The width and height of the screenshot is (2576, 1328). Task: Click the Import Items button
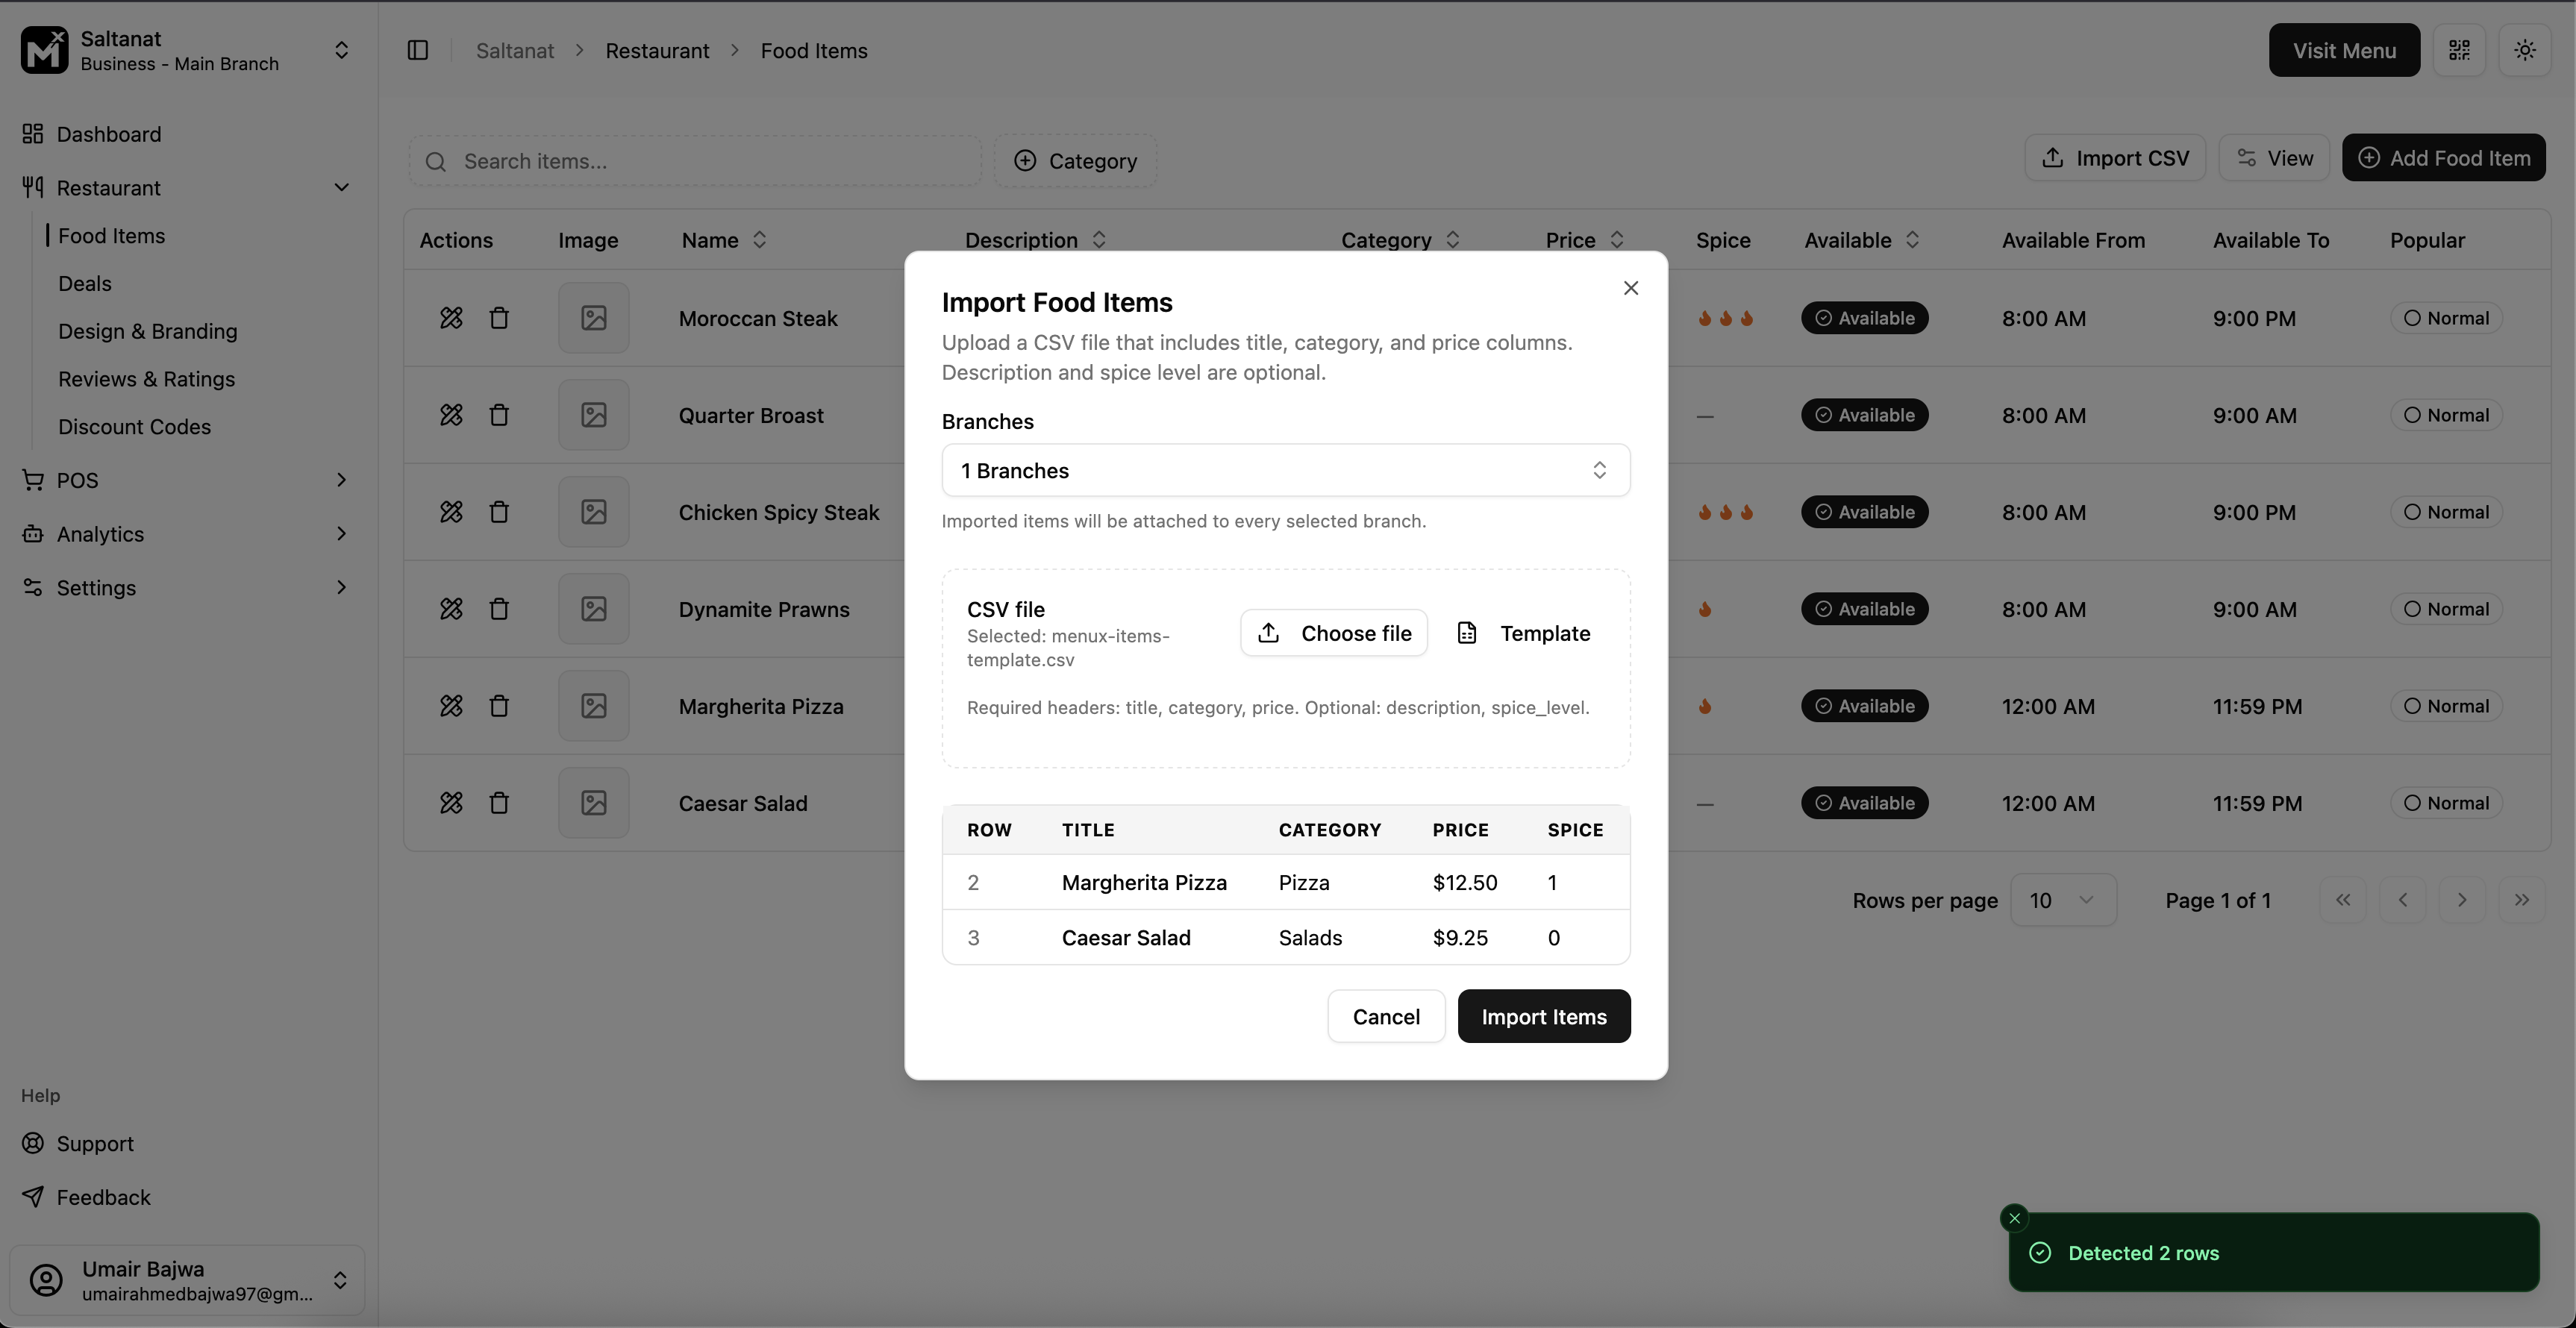[1543, 1016]
